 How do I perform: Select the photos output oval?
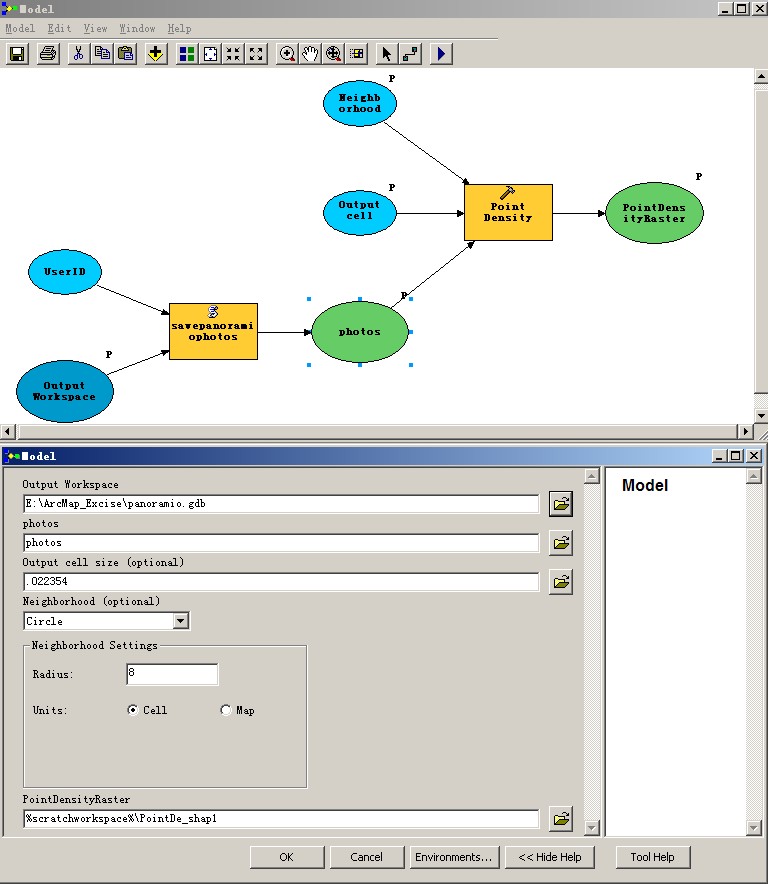(360, 332)
